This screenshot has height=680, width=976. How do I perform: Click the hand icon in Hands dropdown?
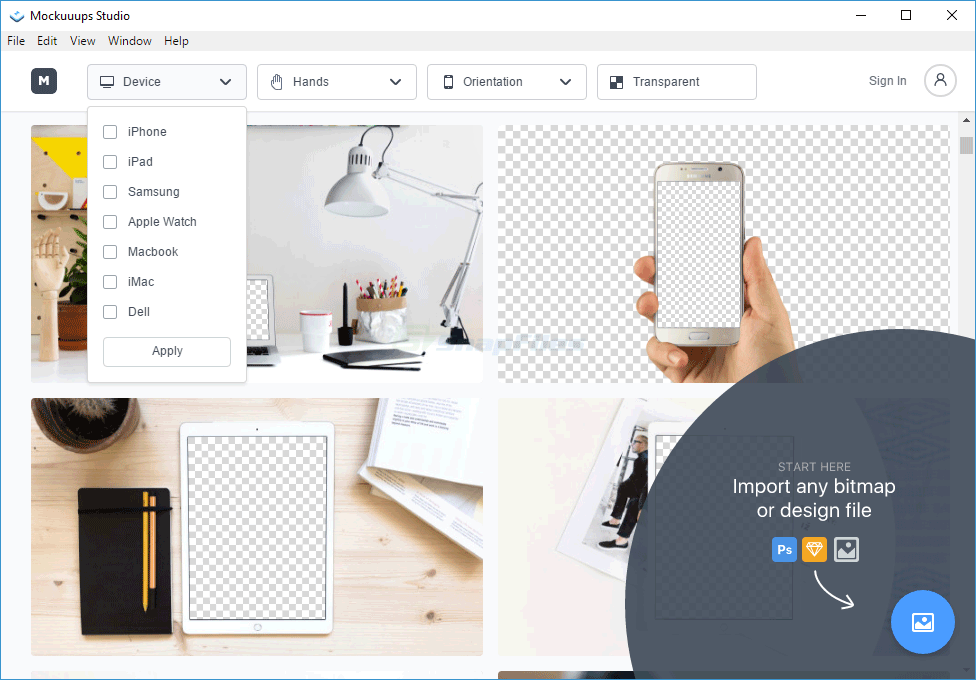click(277, 82)
